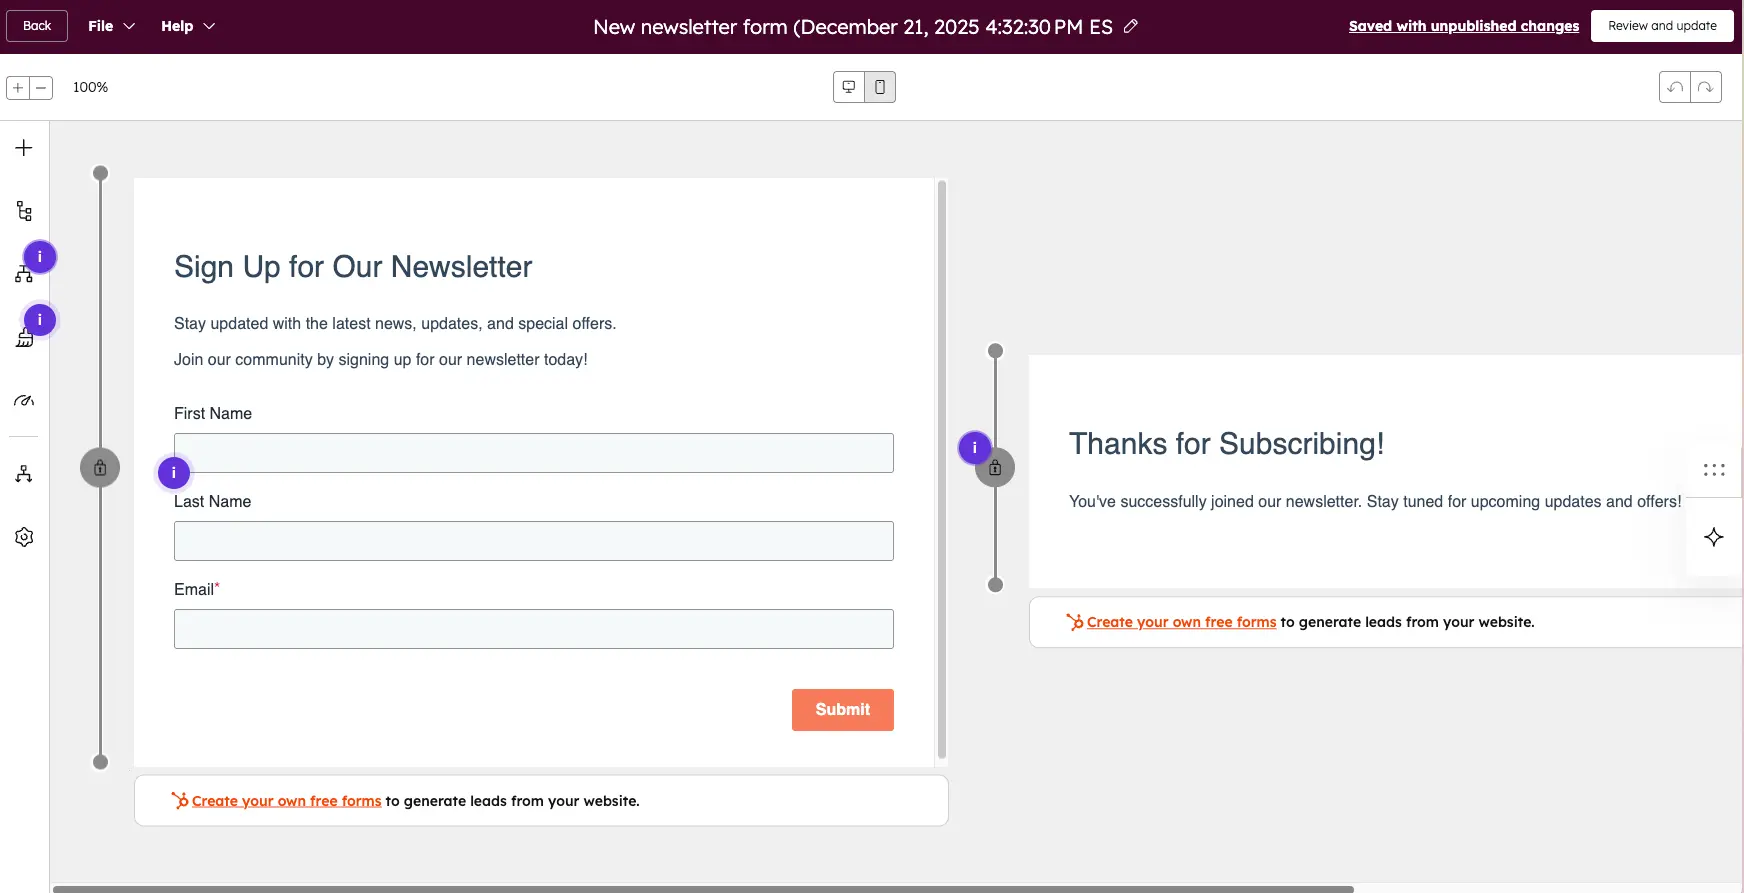This screenshot has height=893, width=1744.
Task: Zoom in using the plus zoom control
Action: click(x=17, y=87)
